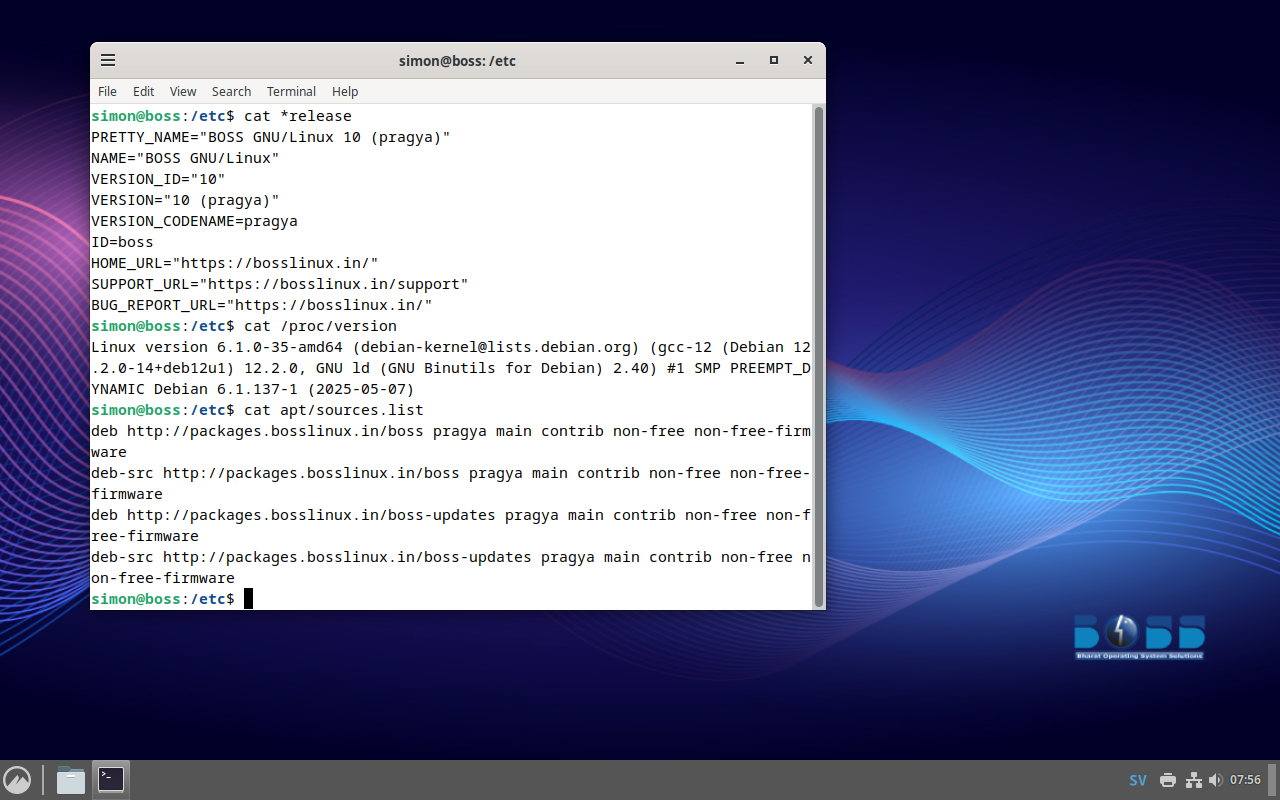1280x800 pixels.
Task: Click the BUG_REPORT_URL line
Action: point(262,305)
